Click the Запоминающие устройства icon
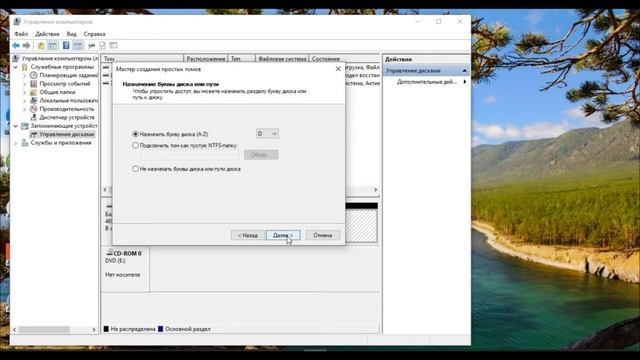The width and height of the screenshot is (640, 360). point(25,126)
